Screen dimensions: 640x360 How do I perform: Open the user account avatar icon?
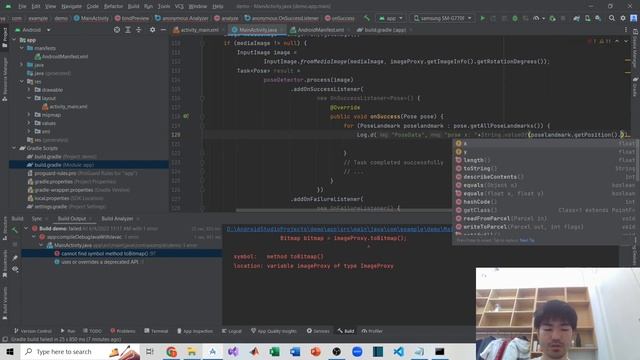tap(633, 18)
